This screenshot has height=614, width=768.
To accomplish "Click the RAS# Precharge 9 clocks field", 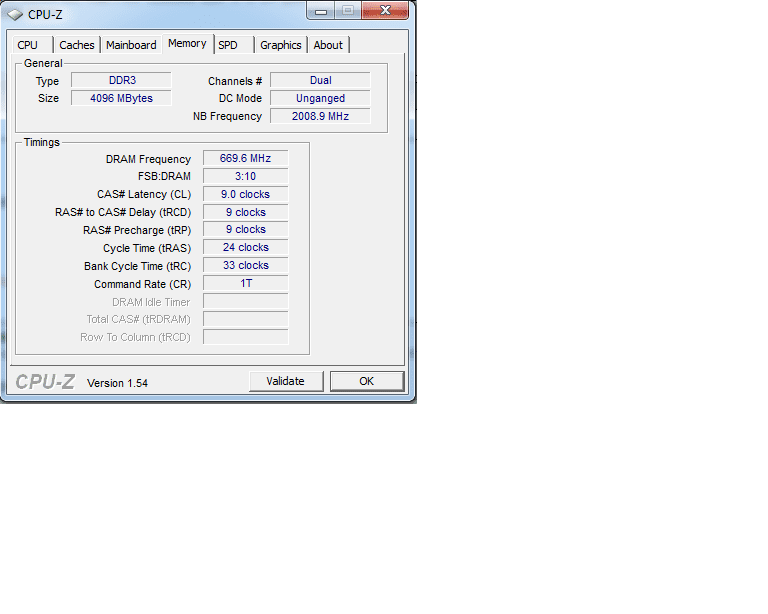I will pyautogui.click(x=246, y=230).
